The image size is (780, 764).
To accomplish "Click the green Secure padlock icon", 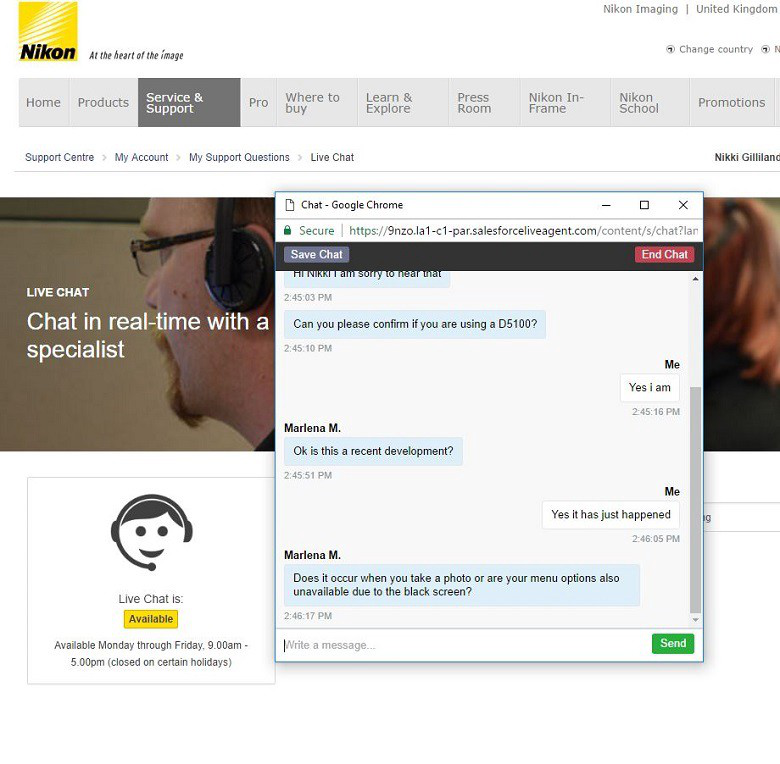I will (288, 230).
